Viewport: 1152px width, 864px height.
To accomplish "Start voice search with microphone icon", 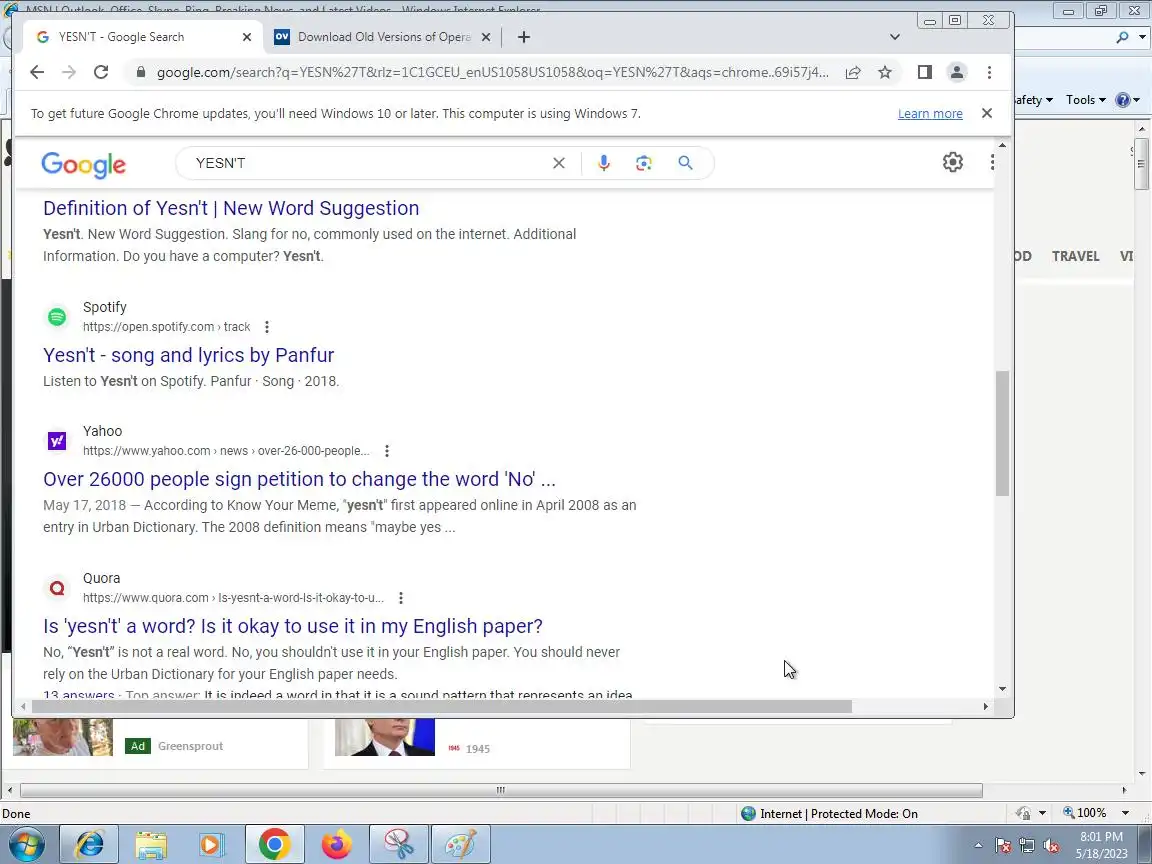I will pos(604,163).
